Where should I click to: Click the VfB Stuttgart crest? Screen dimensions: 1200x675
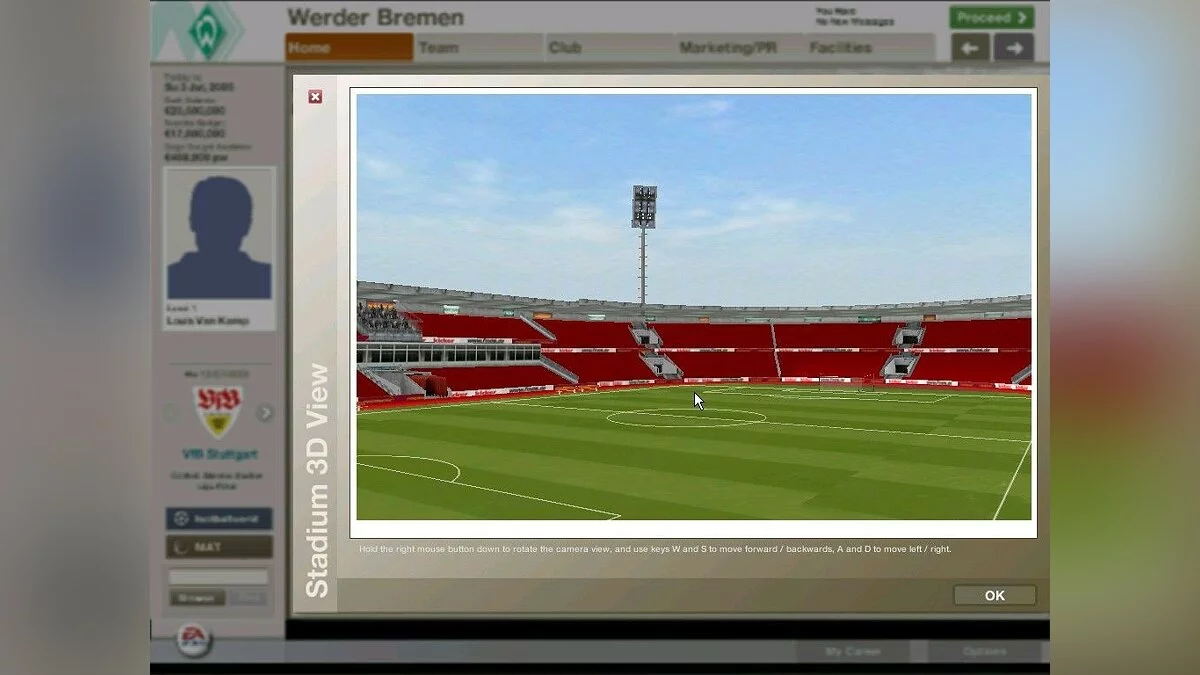(218, 411)
